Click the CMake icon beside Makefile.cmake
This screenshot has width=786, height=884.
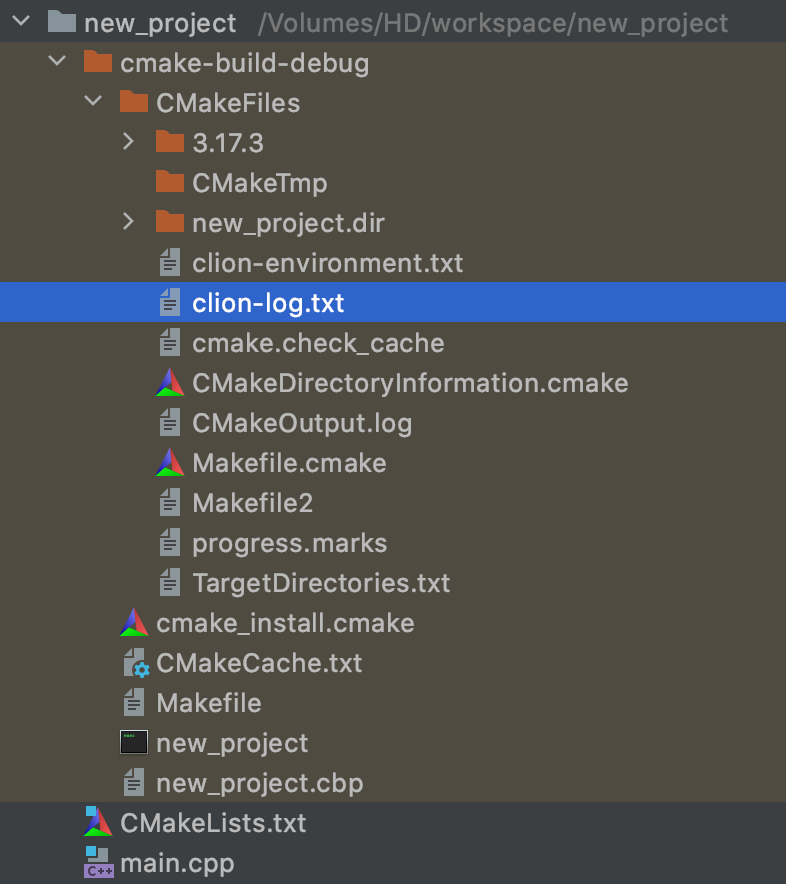click(170, 463)
